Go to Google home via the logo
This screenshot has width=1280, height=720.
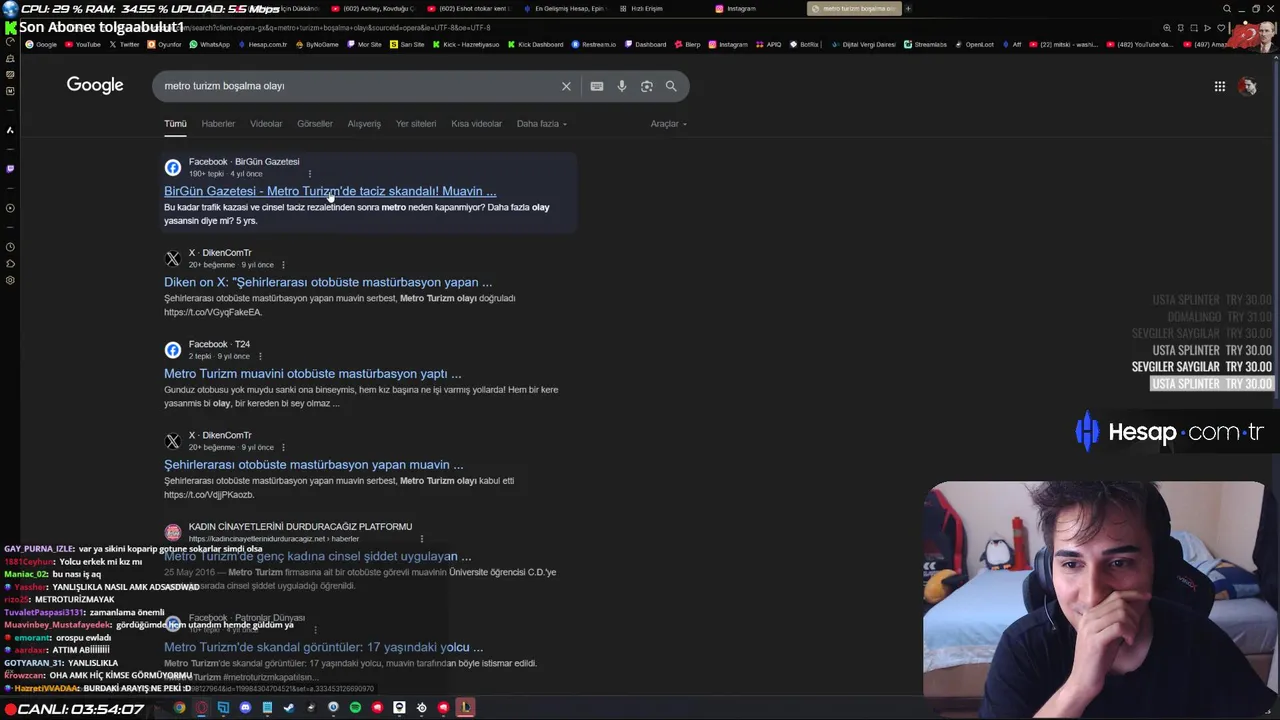(x=95, y=85)
